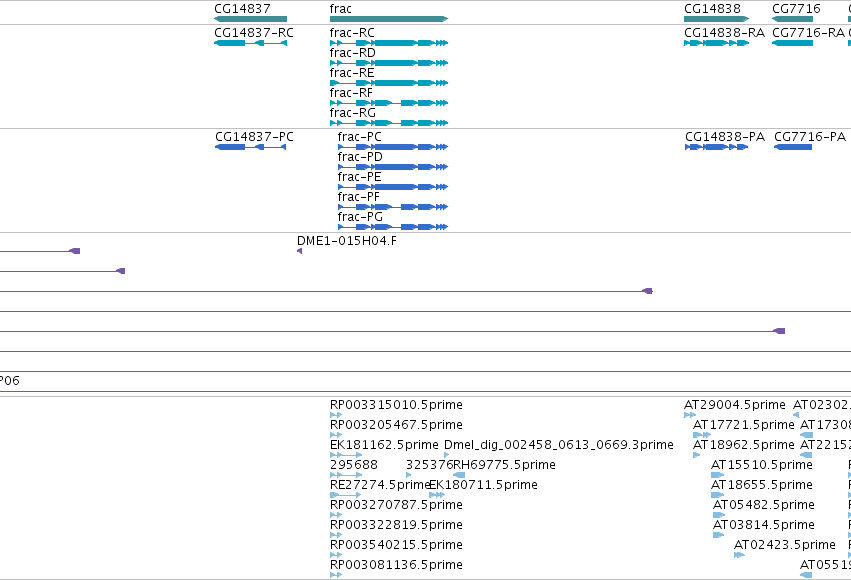Click the frac-RE transcript glyph
The width and height of the screenshot is (851, 580).
389,83
